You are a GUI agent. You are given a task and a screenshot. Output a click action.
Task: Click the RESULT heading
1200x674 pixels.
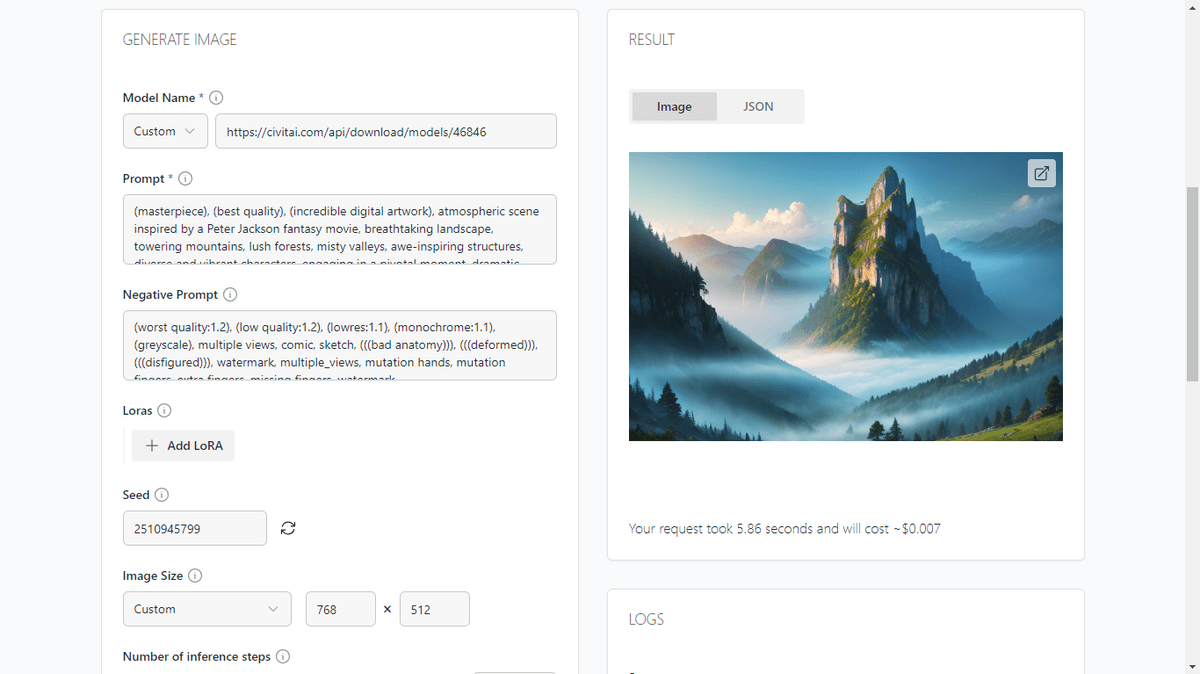(x=652, y=40)
